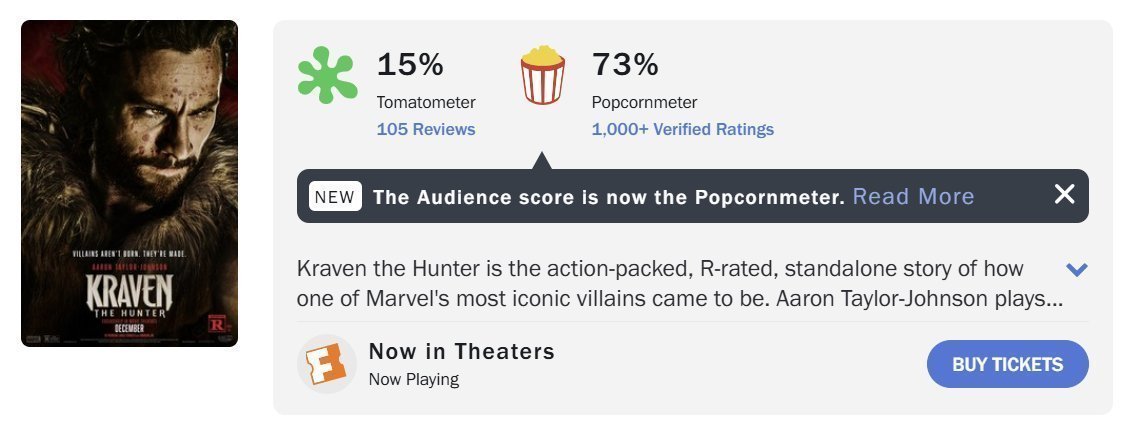Select the Popcornmeter label text
Image resolution: width=1147 pixels, height=433 pixels.
coord(644,102)
